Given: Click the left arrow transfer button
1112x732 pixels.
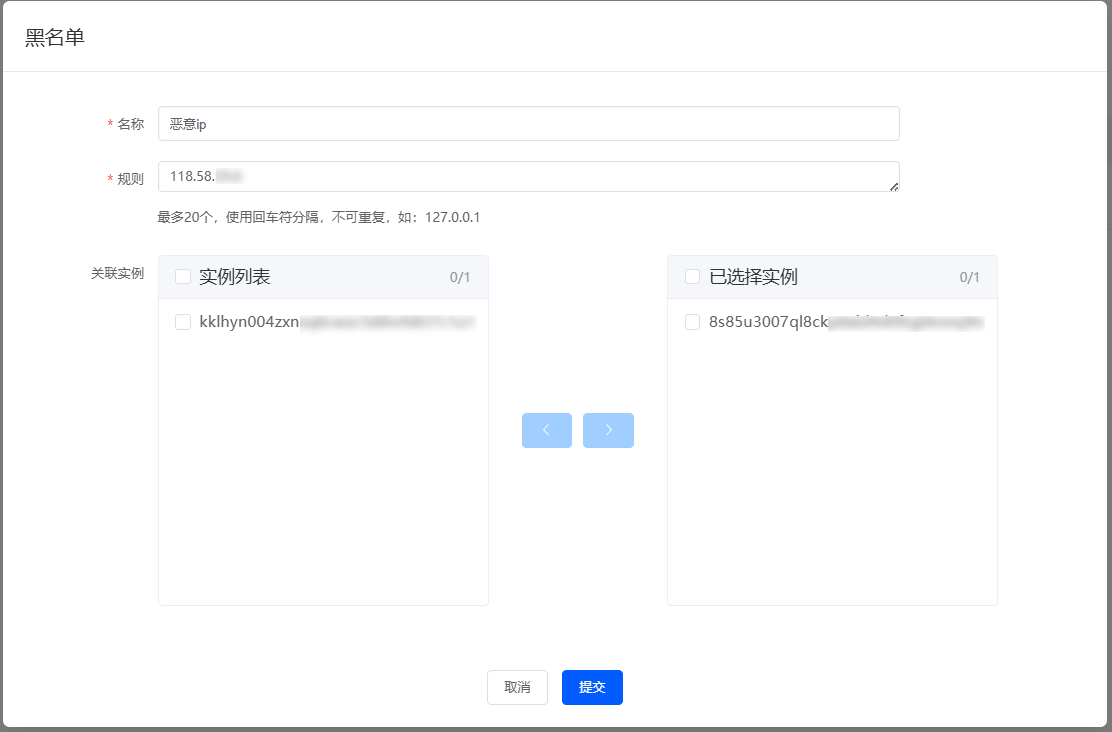Looking at the screenshot, I should click(x=547, y=430).
